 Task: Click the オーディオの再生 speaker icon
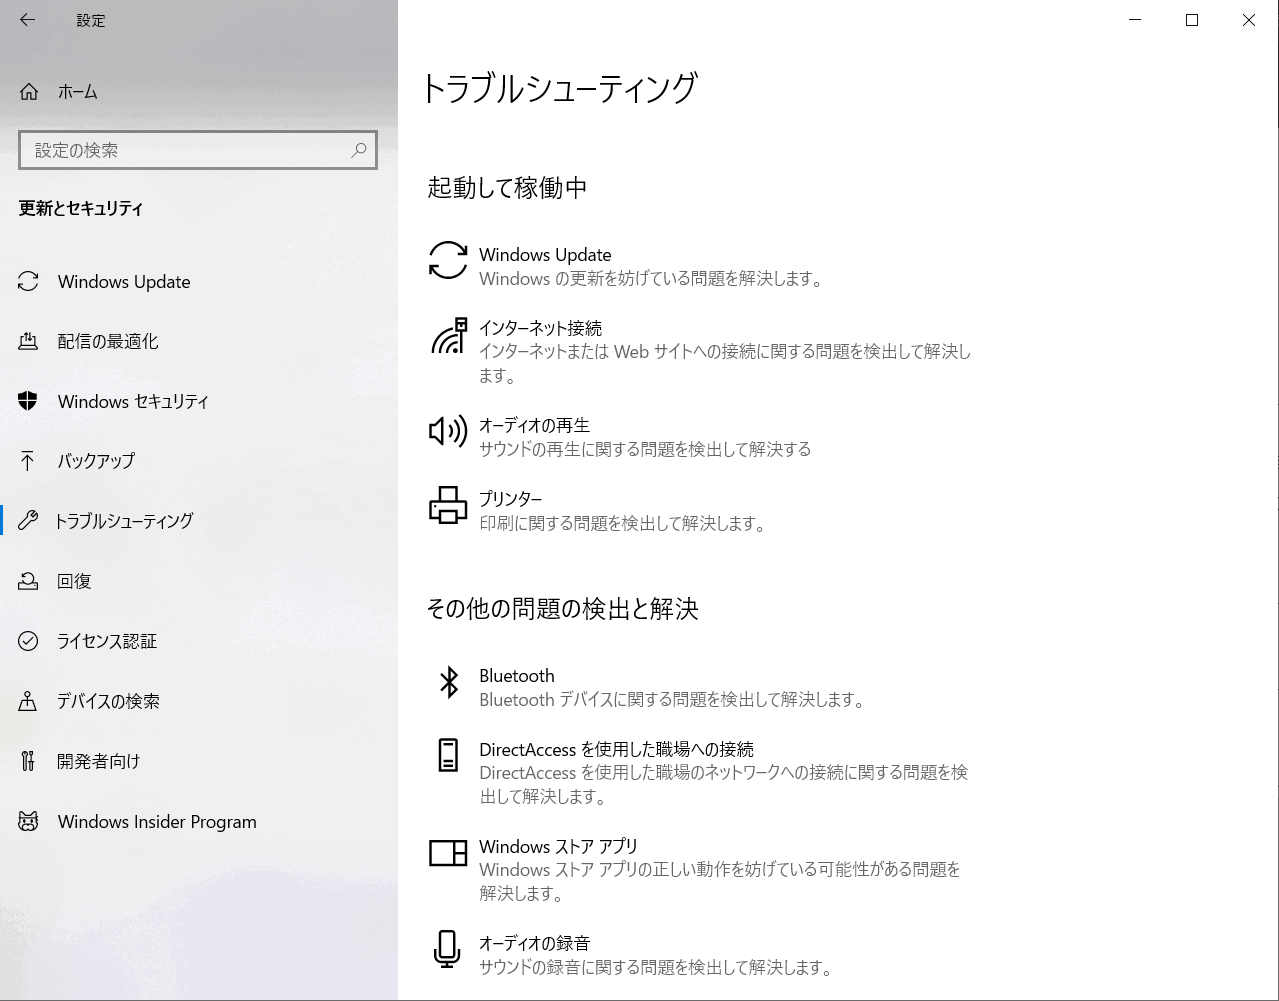pyautogui.click(x=448, y=431)
